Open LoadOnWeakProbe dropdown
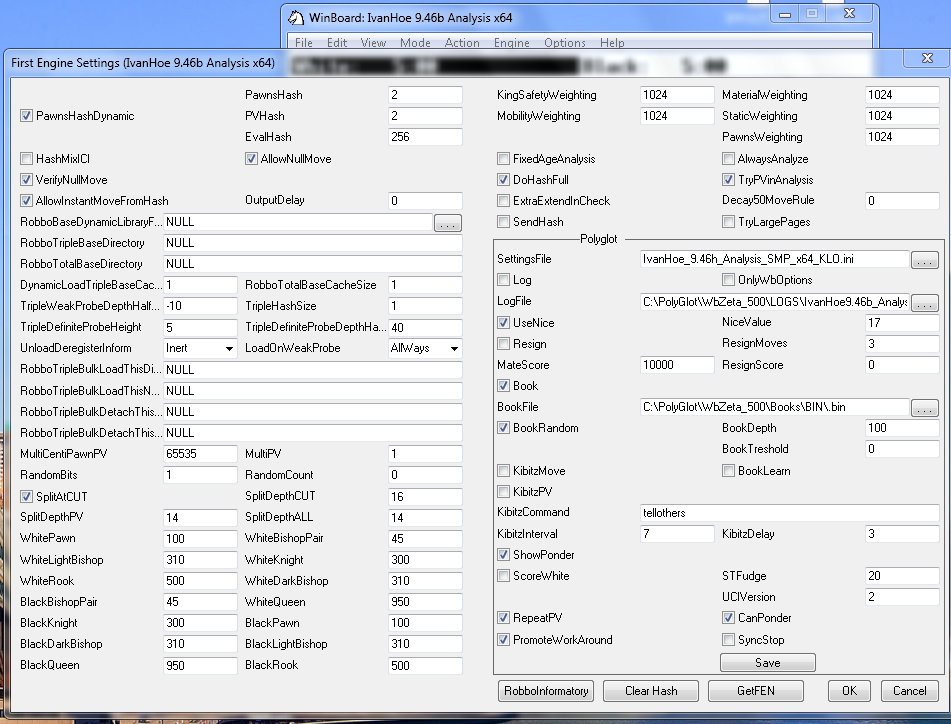 coord(425,348)
